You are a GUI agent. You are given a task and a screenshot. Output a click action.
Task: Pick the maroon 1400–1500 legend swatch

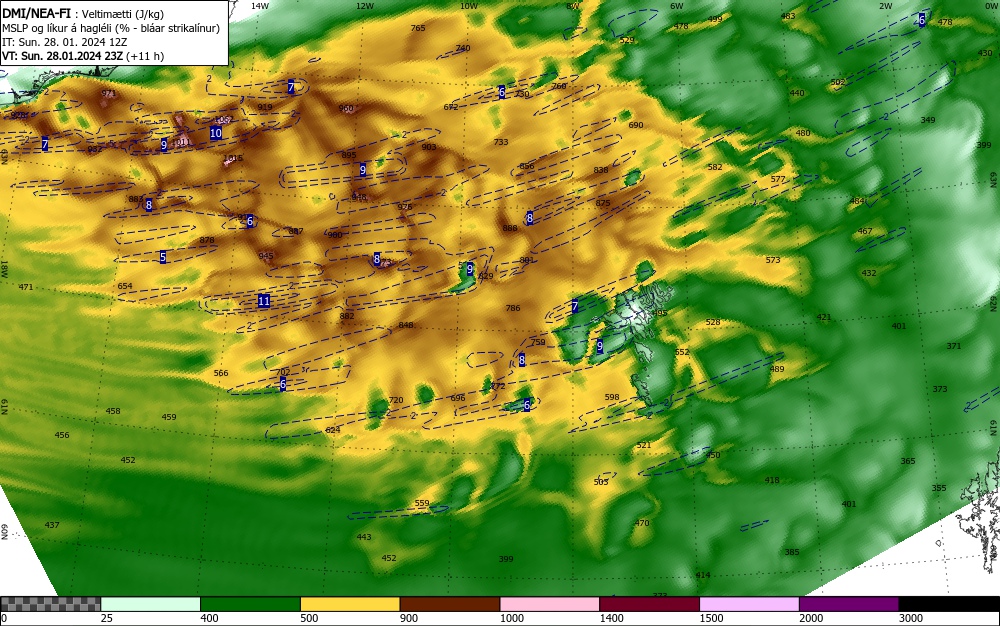(649, 604)
